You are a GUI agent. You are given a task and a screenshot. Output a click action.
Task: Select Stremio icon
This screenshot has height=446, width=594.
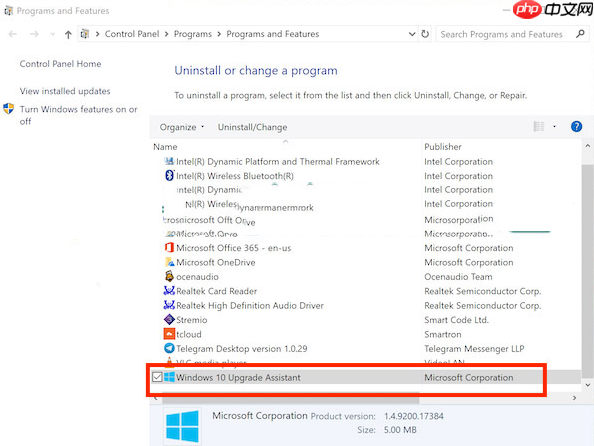169,319
